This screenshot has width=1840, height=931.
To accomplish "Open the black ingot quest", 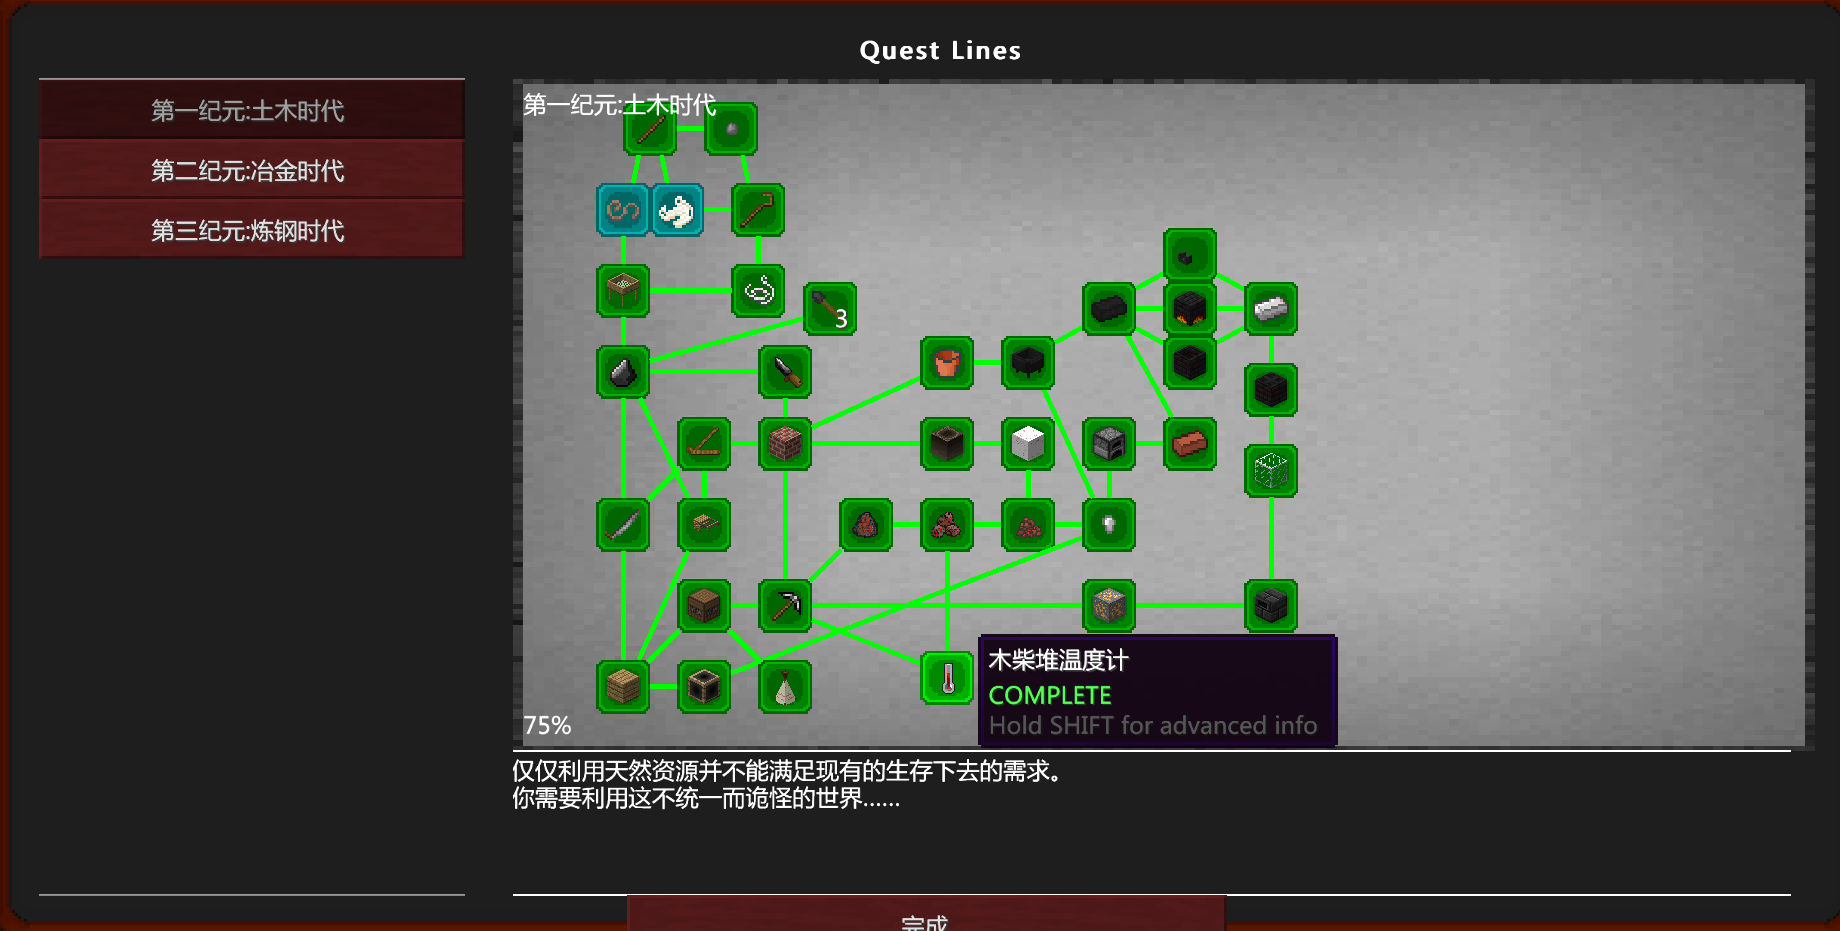I will point(1109,309).
